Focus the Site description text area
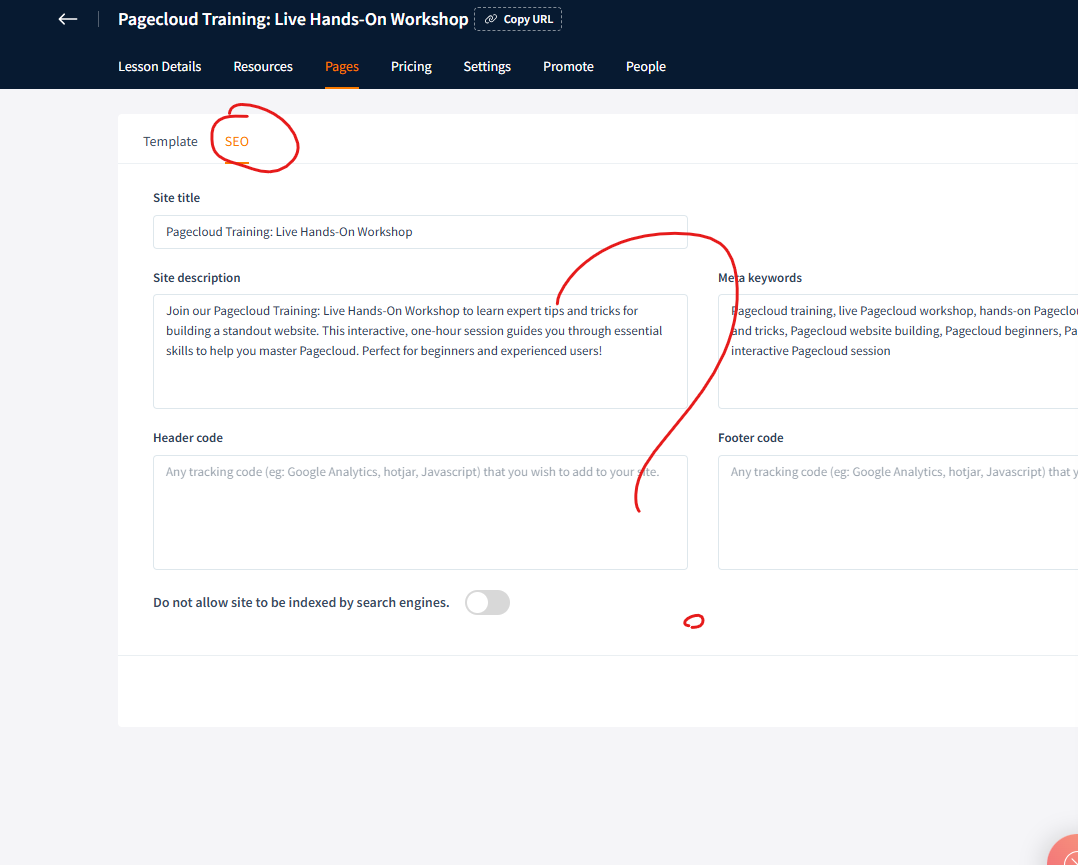The width and height of the screenshot is (1078, 865). [420, 351]
